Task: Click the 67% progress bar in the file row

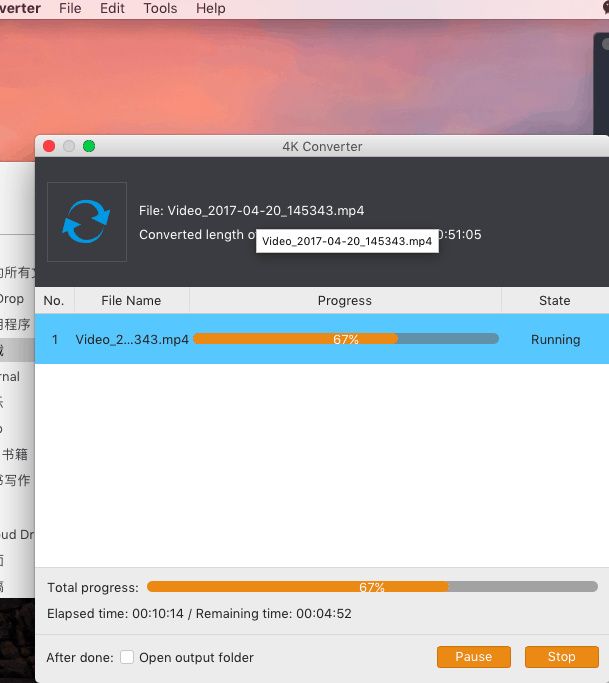Action: coord(346,339)
